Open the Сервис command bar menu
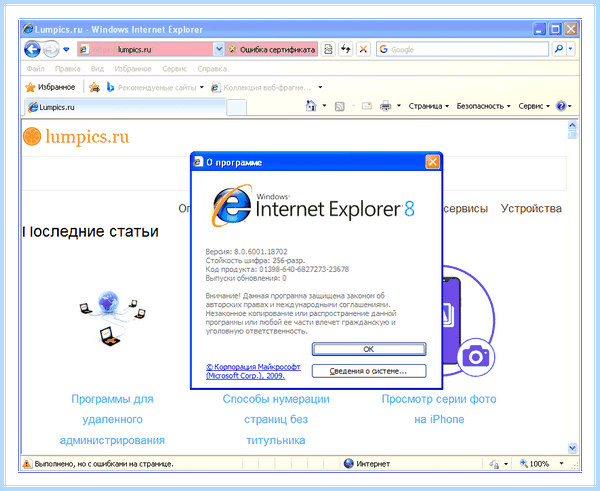 [534, 106]
